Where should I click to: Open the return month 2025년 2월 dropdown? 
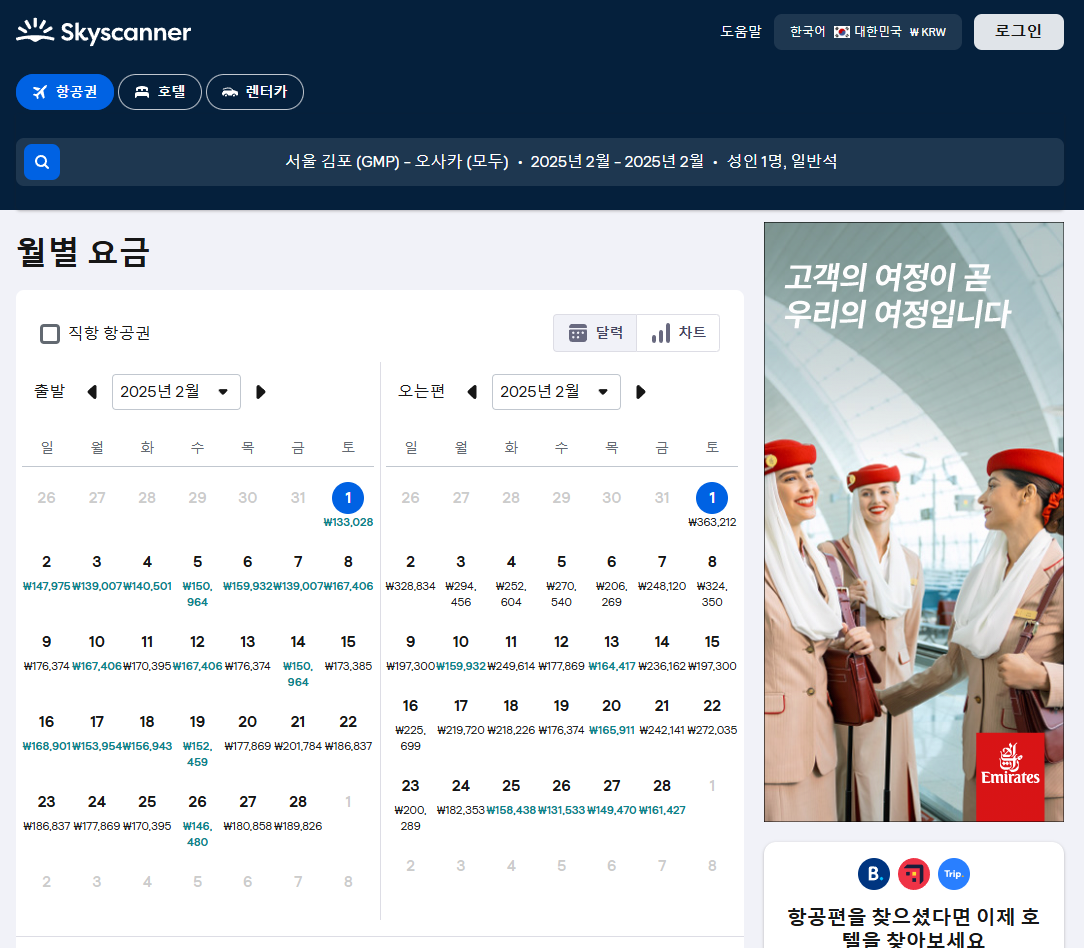pos(556,391)
